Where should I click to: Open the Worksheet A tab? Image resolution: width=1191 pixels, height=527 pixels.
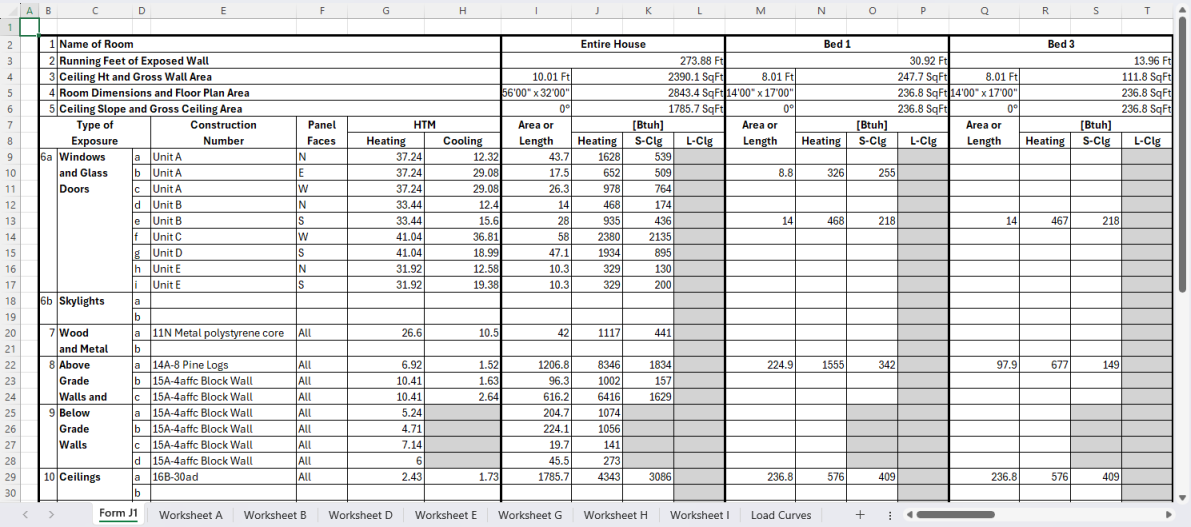tap(191, 515)
